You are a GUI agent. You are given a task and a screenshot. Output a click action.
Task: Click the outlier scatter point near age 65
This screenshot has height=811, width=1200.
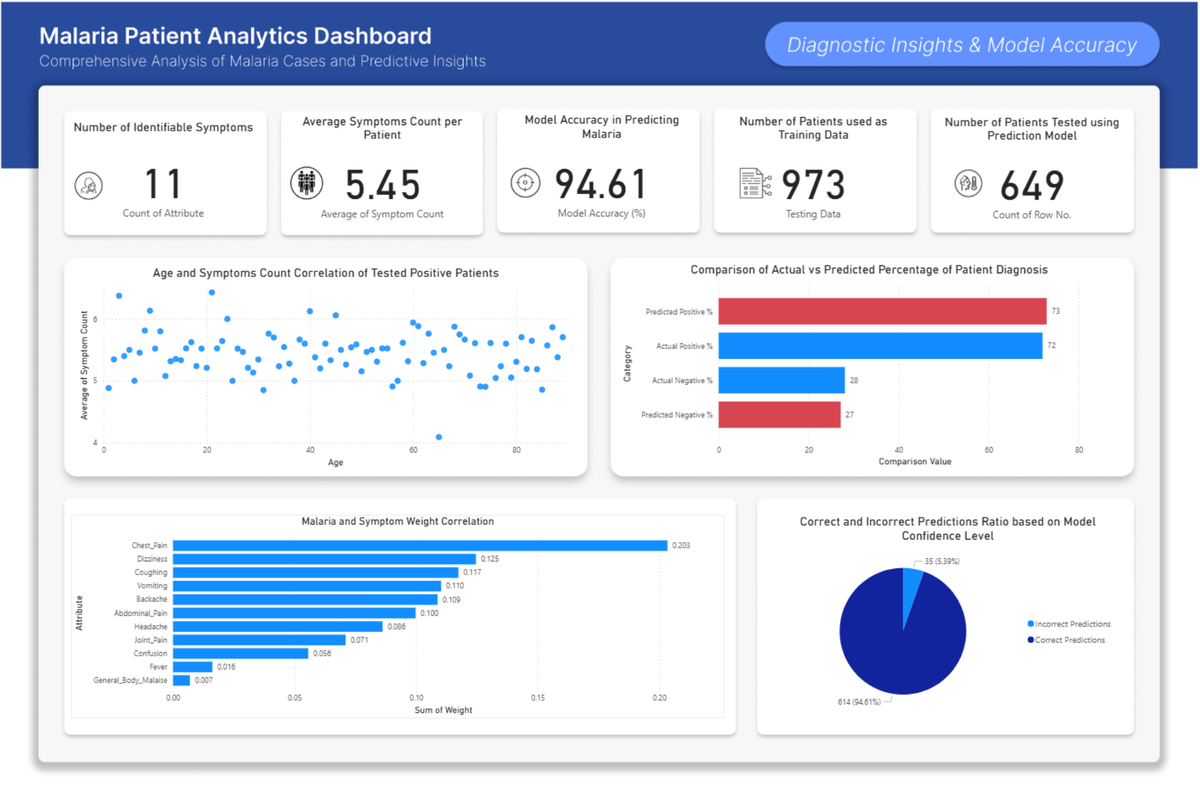pyautogui.click(x=439, y=437)
